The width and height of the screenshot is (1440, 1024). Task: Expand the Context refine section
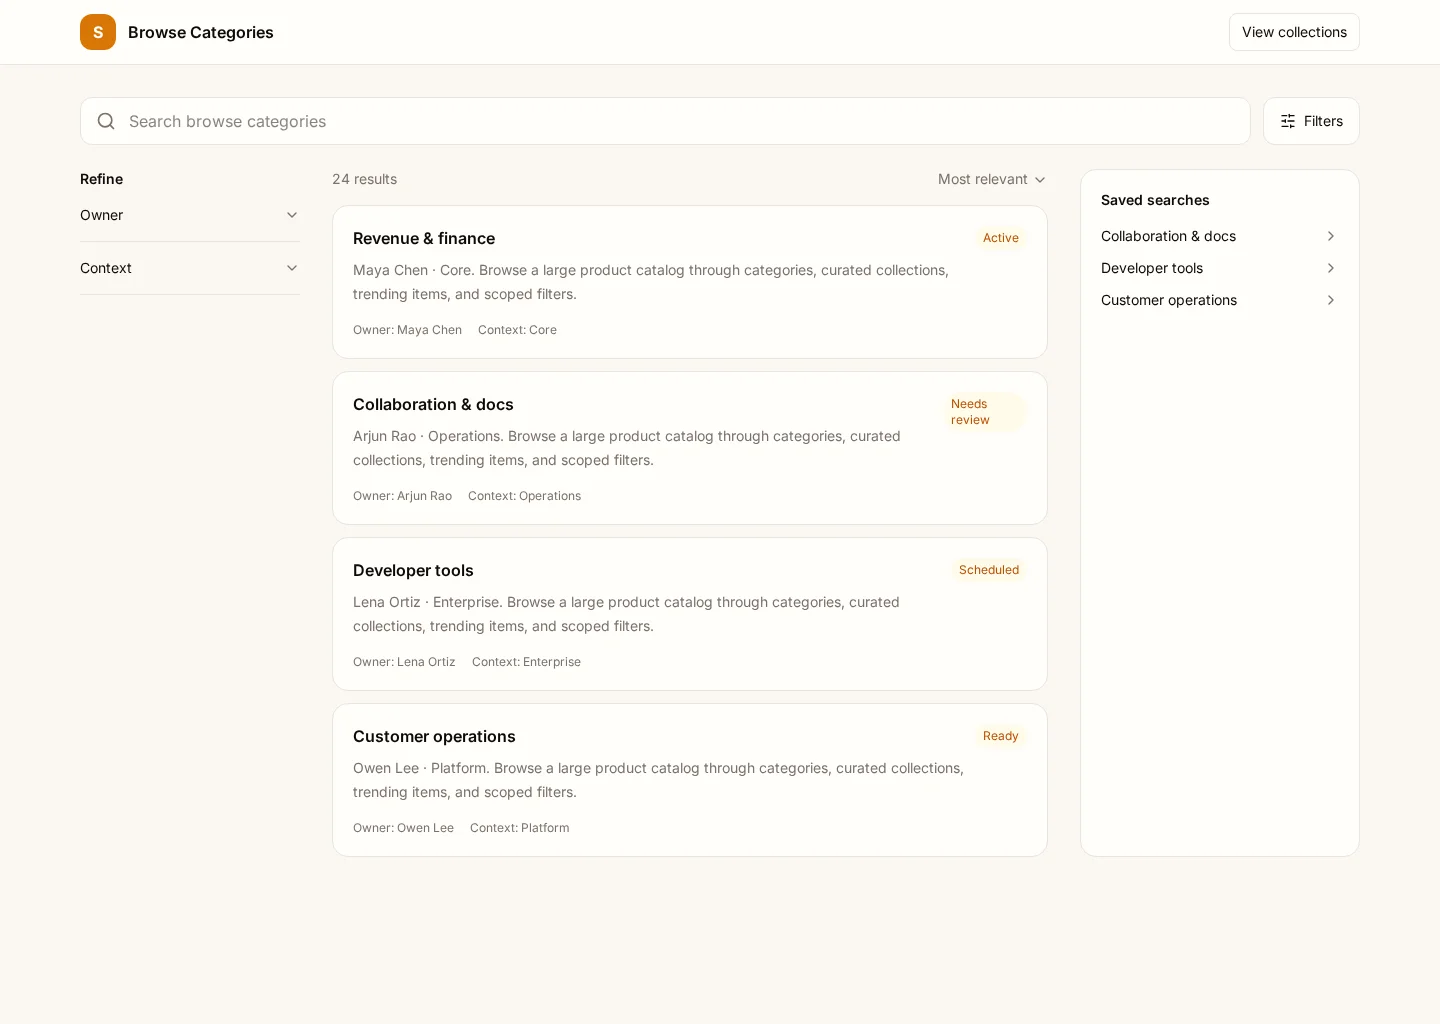tap(190, 268)
